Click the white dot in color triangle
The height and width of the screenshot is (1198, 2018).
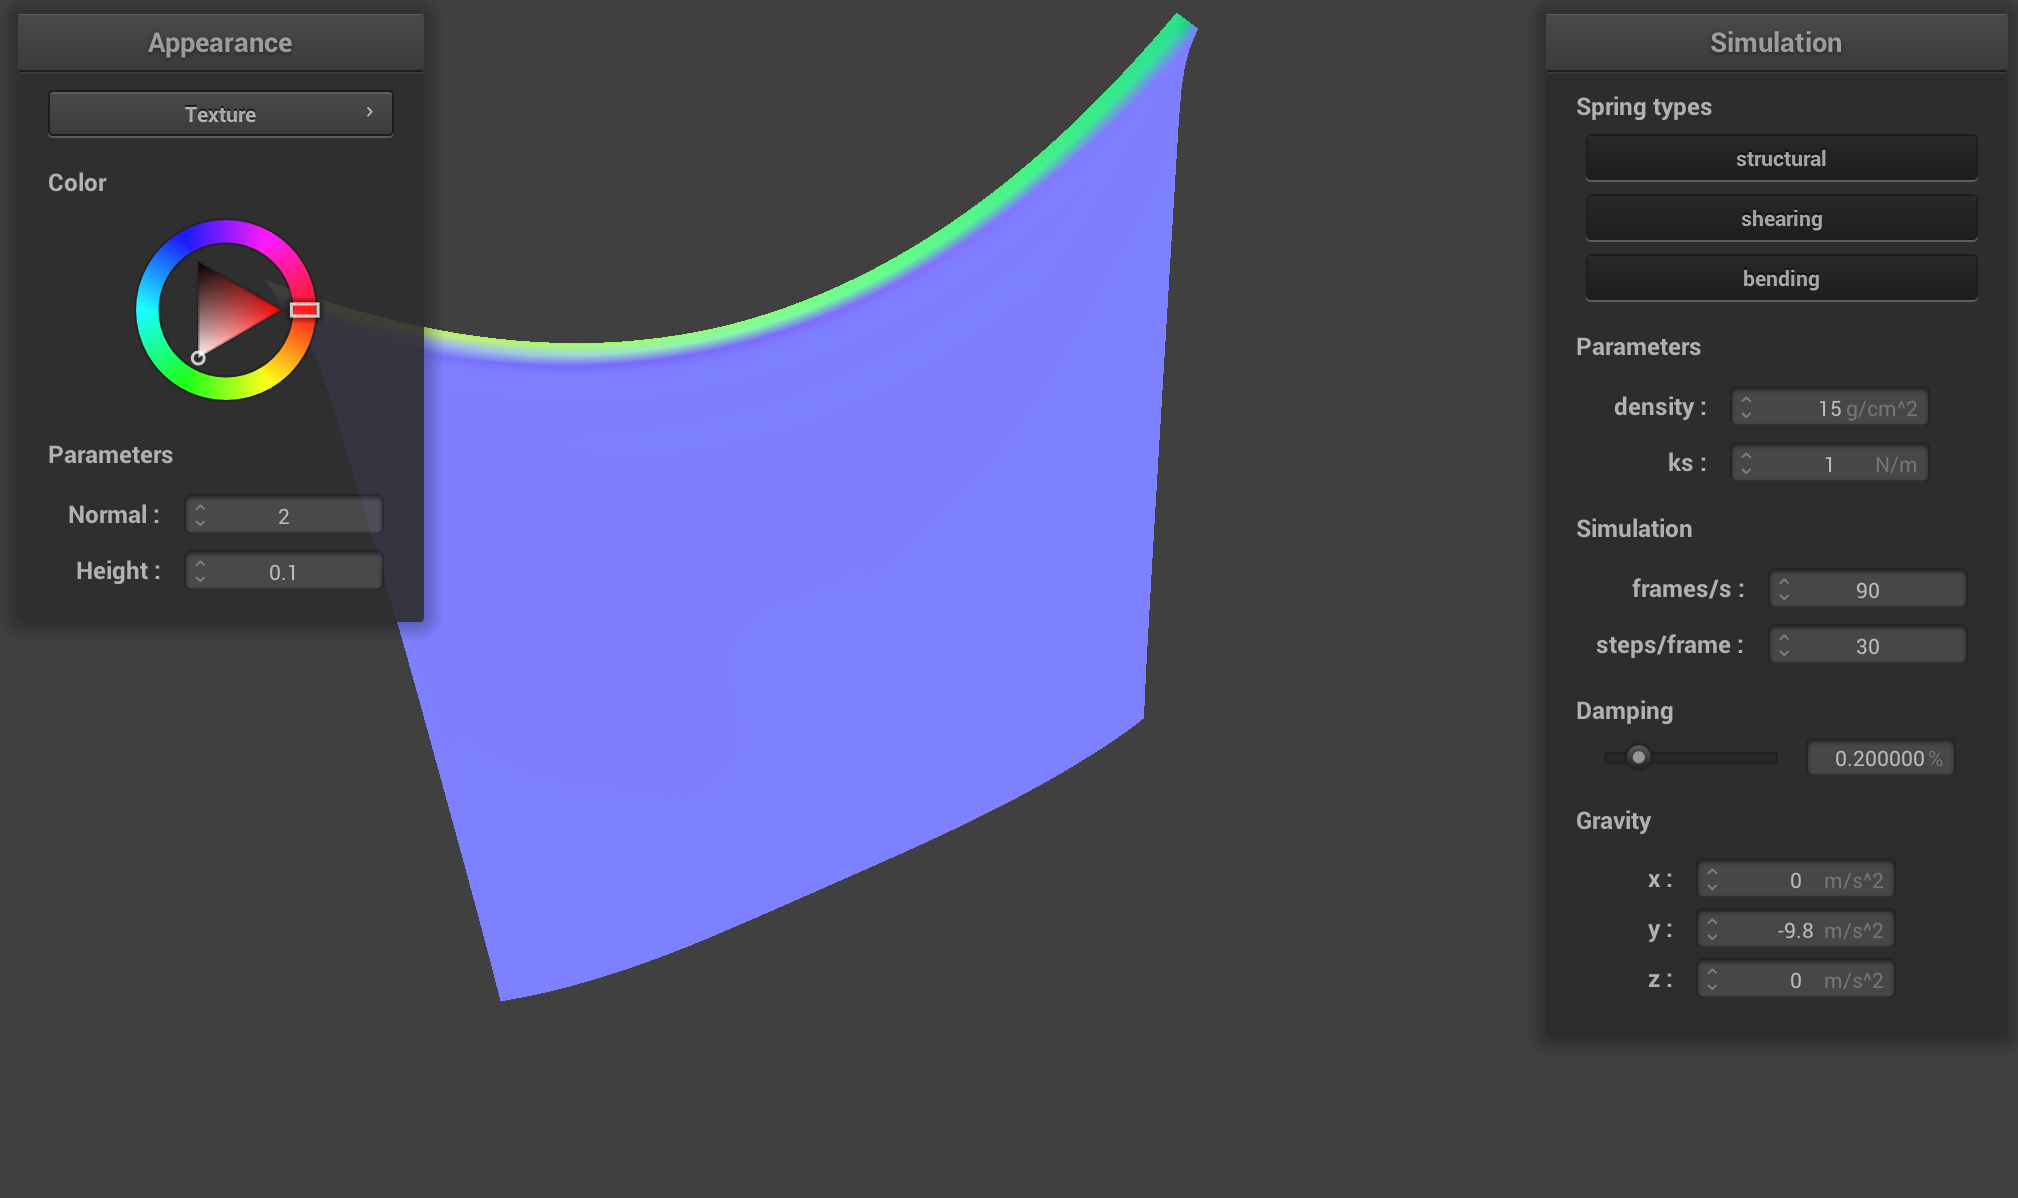pos(198,358)
